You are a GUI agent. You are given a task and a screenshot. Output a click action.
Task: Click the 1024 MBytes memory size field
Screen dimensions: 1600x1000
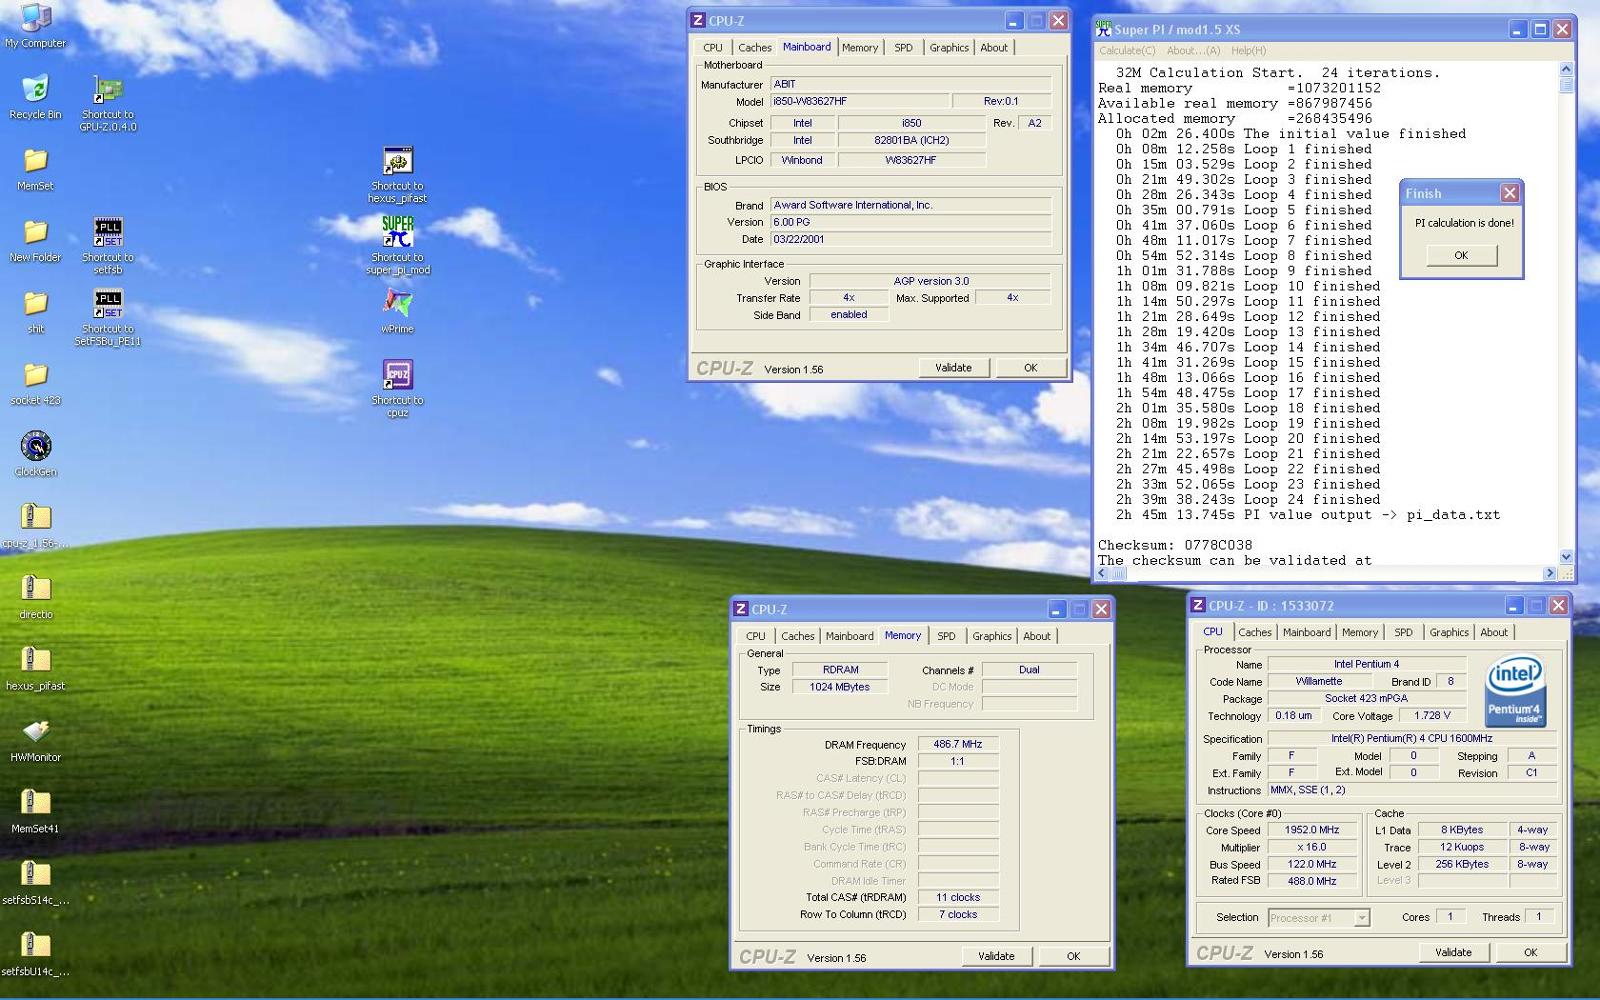pyautogui.click(x=840, y=687)
